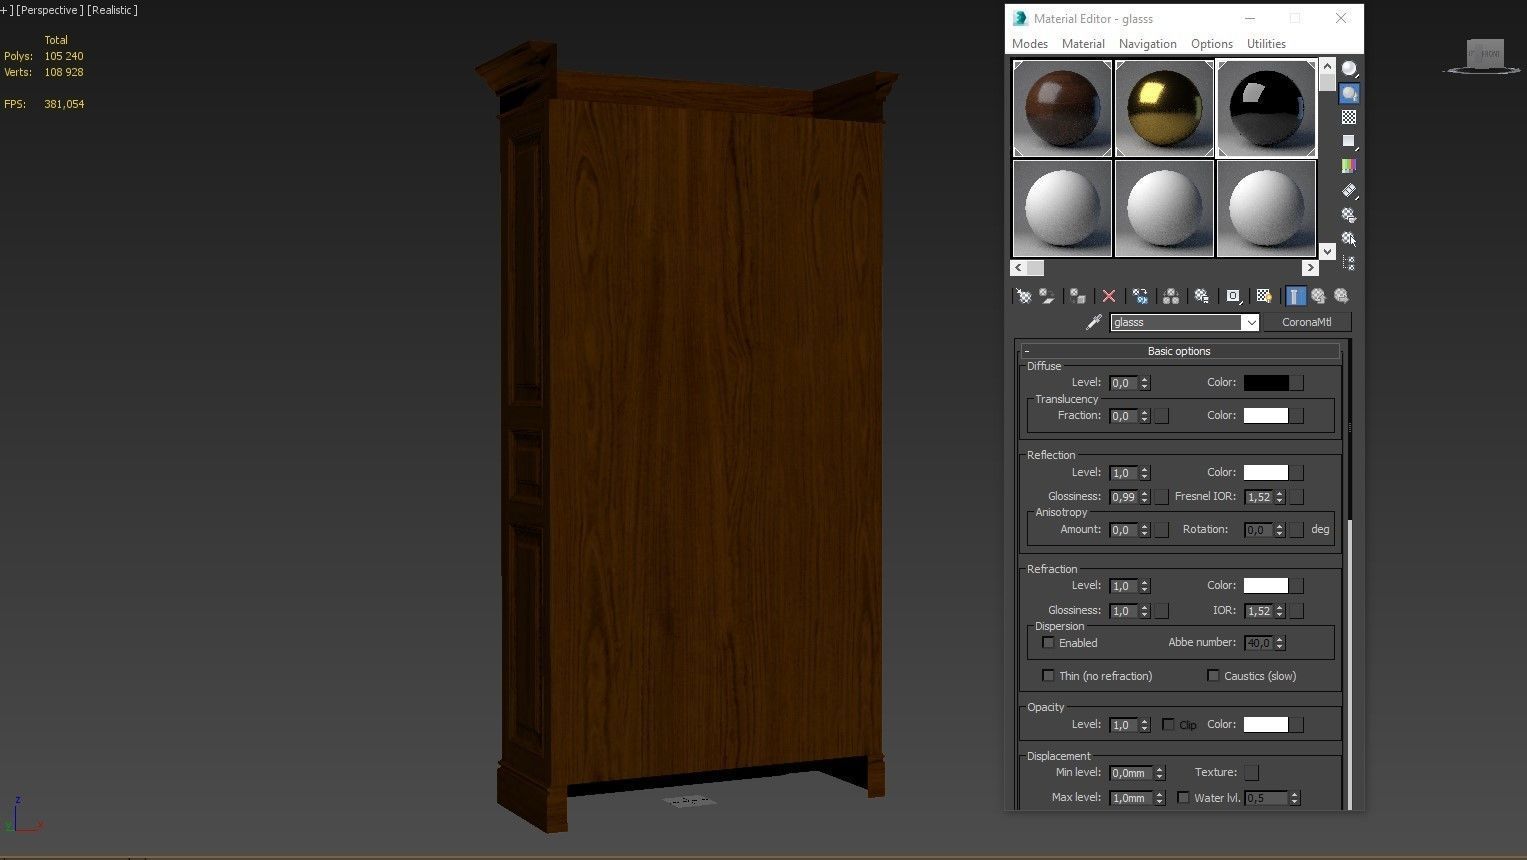Click the eyedropper Pick Material icon
The height and width of the screenshot is (860, 1527).
coord(1094,322)
